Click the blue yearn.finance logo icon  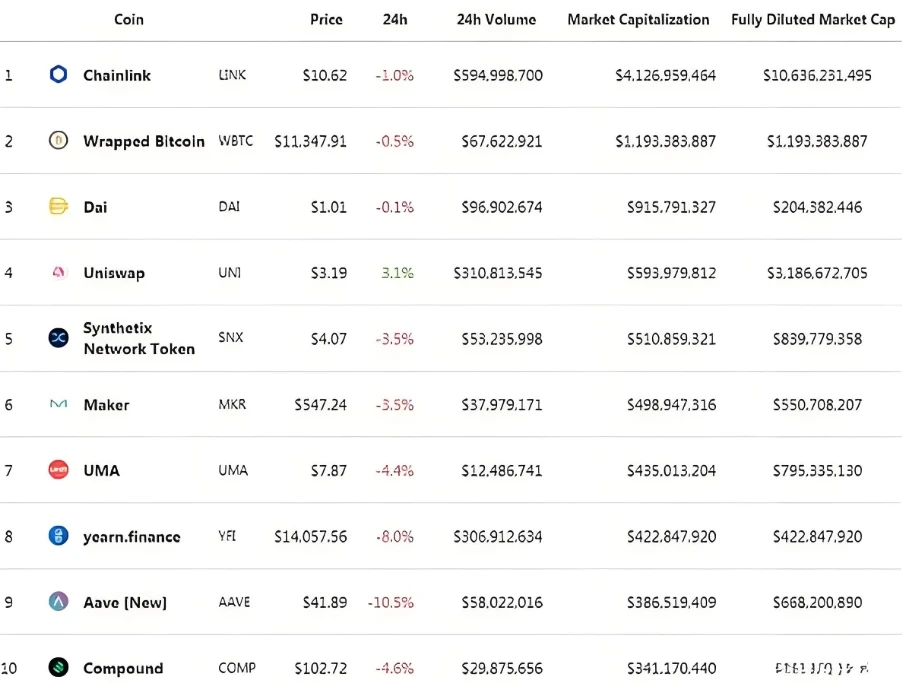[58, 536]
